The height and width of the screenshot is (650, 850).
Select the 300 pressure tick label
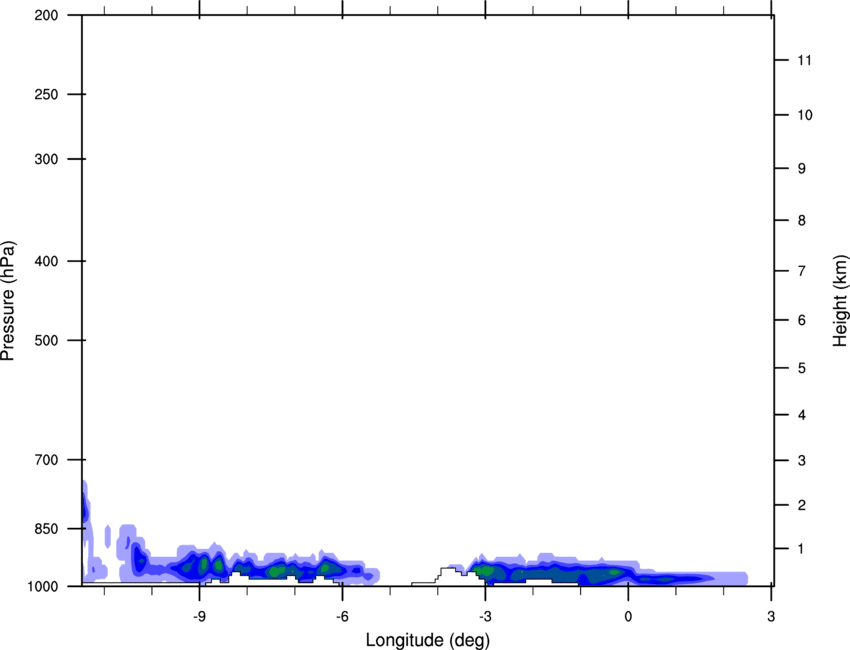pyautogui.click(x=46, y=159)
